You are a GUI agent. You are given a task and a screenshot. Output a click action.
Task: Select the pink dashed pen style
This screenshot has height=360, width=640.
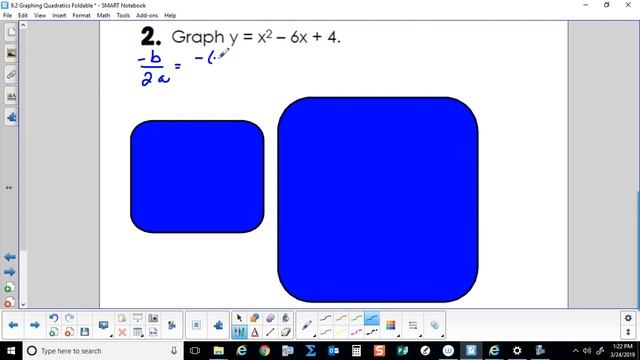click(356, 332)
